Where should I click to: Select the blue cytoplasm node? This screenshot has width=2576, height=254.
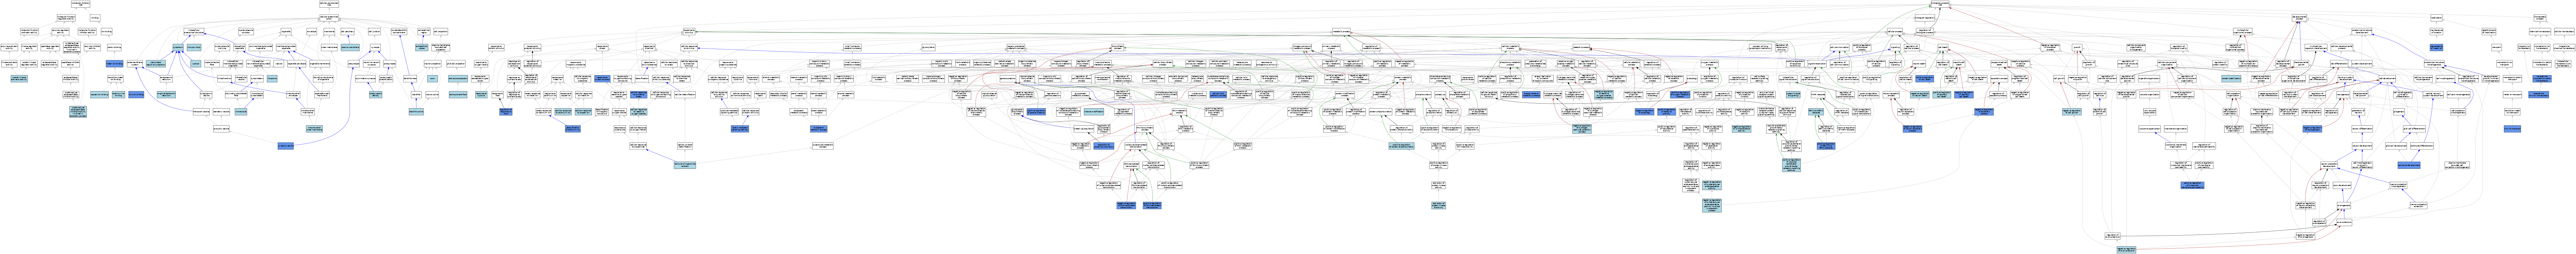pyautogui.click(x=178, y=47)
